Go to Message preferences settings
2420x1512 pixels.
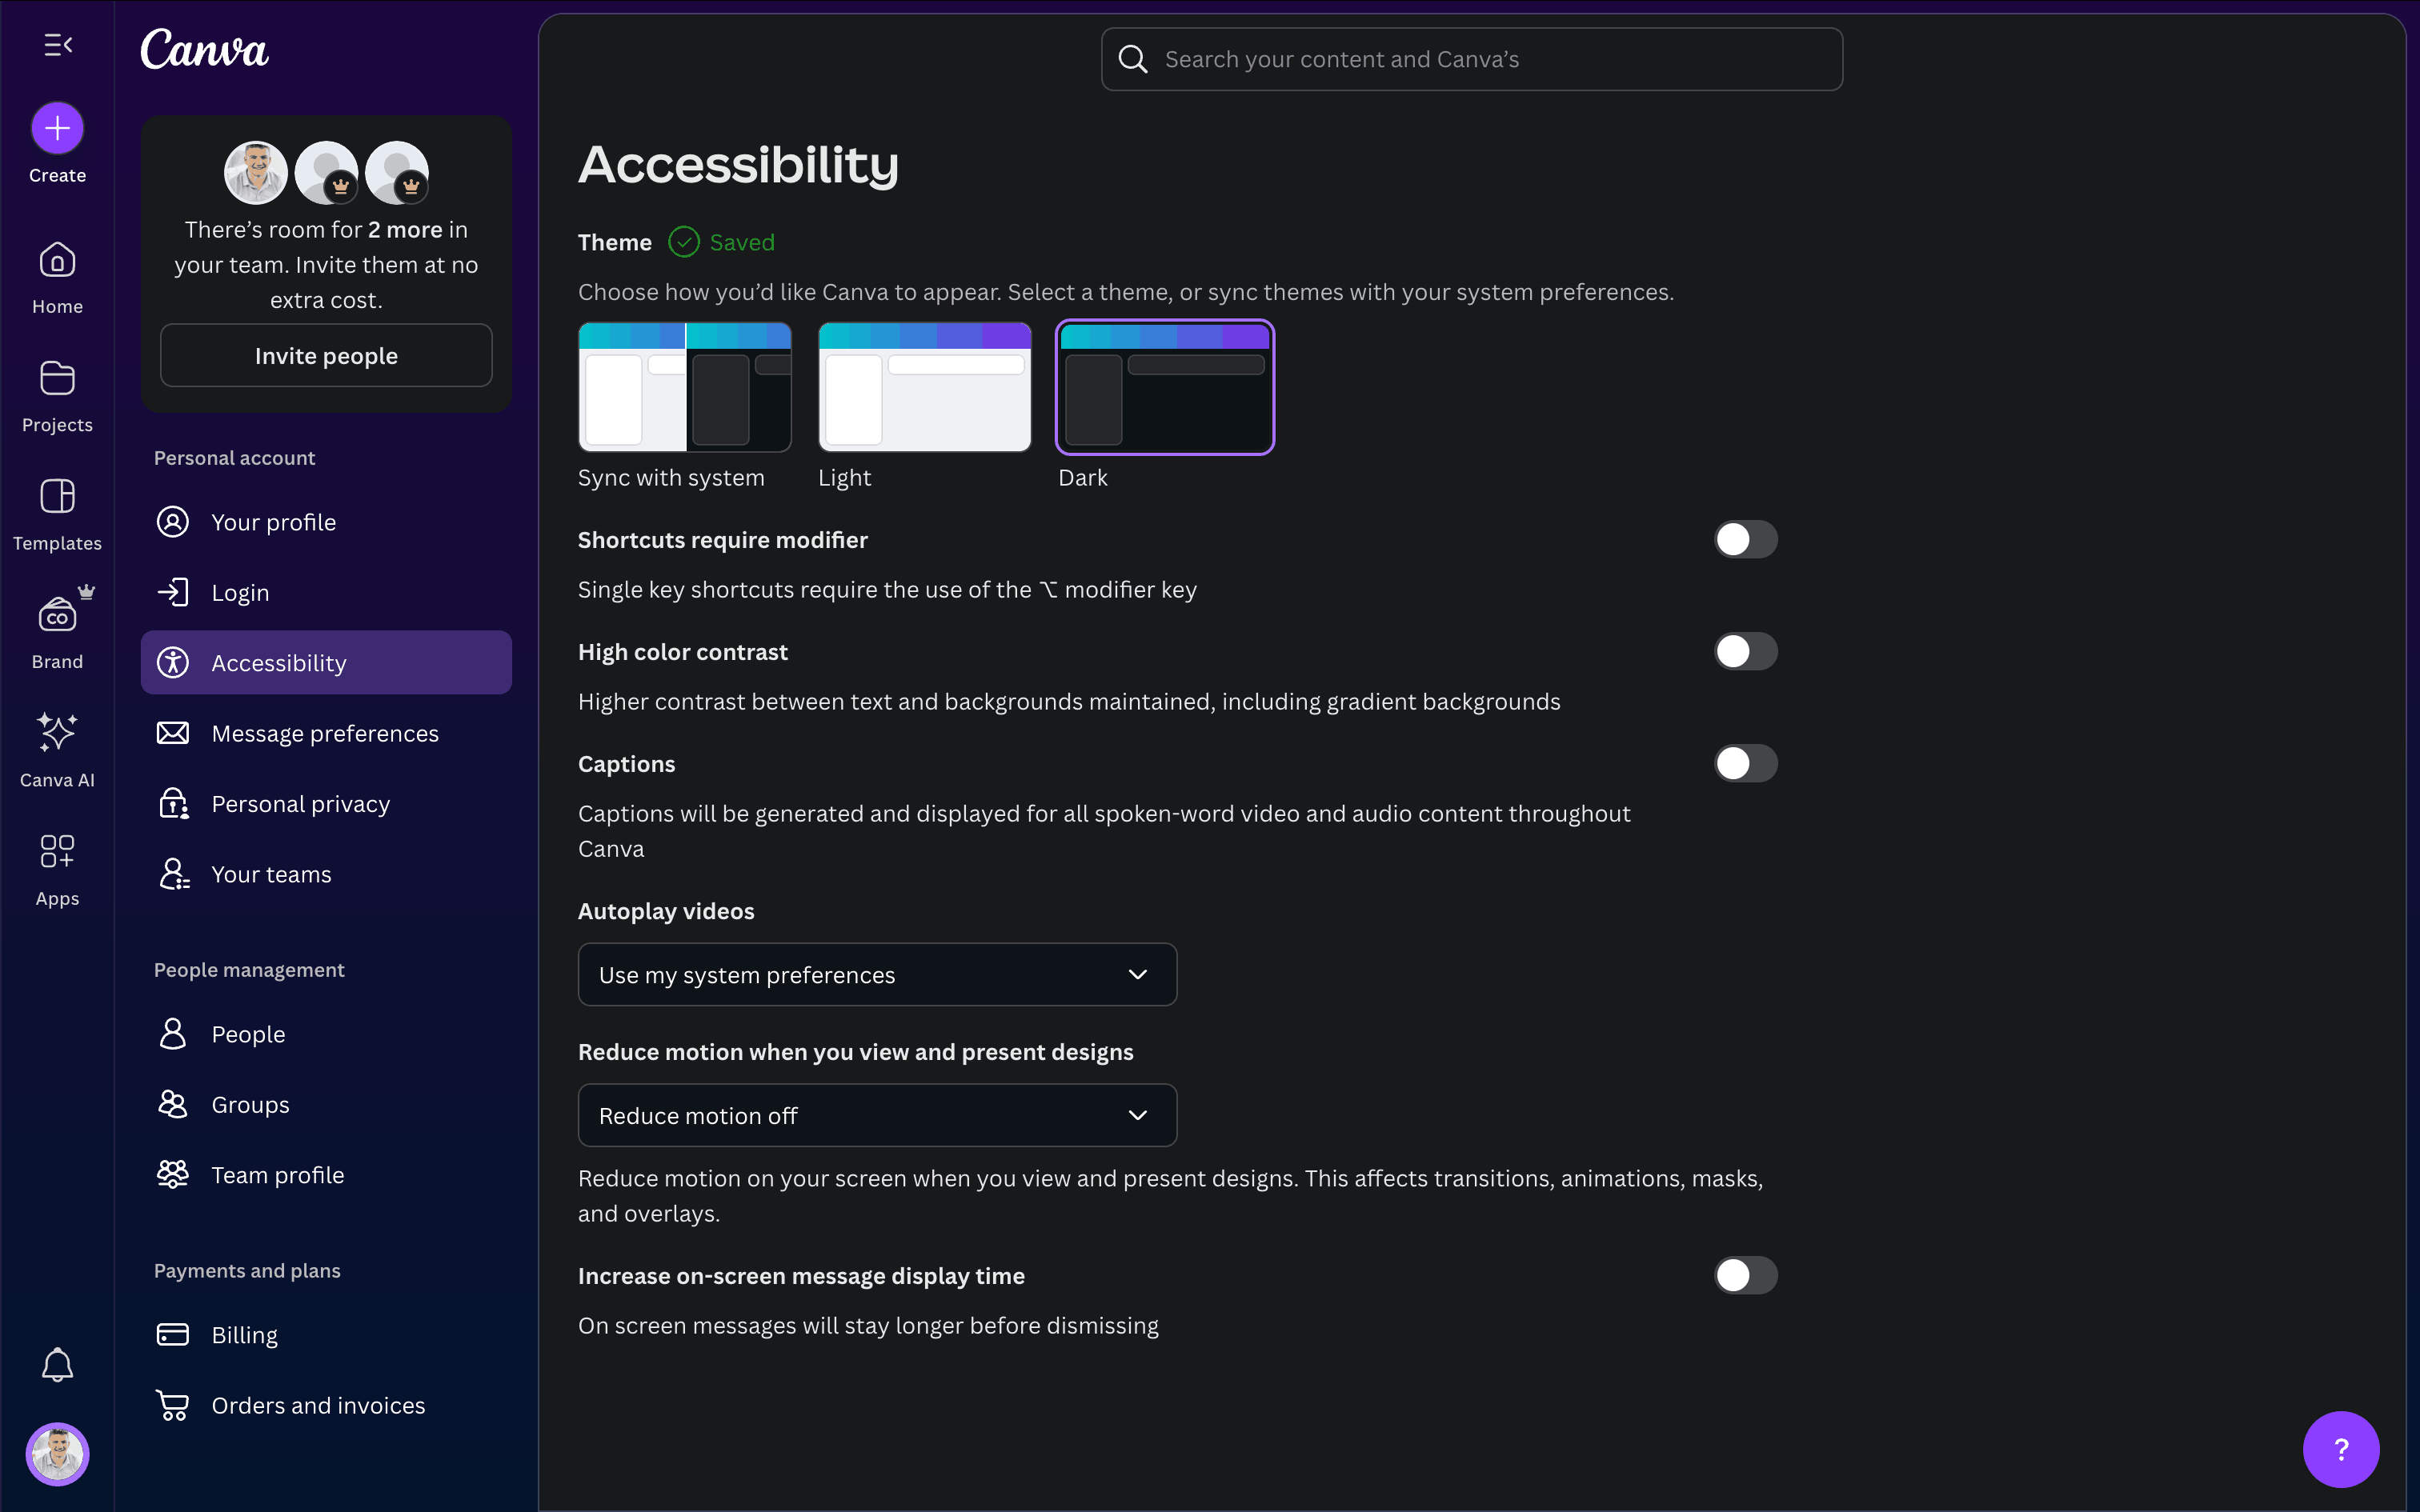(x=325, y=734)
